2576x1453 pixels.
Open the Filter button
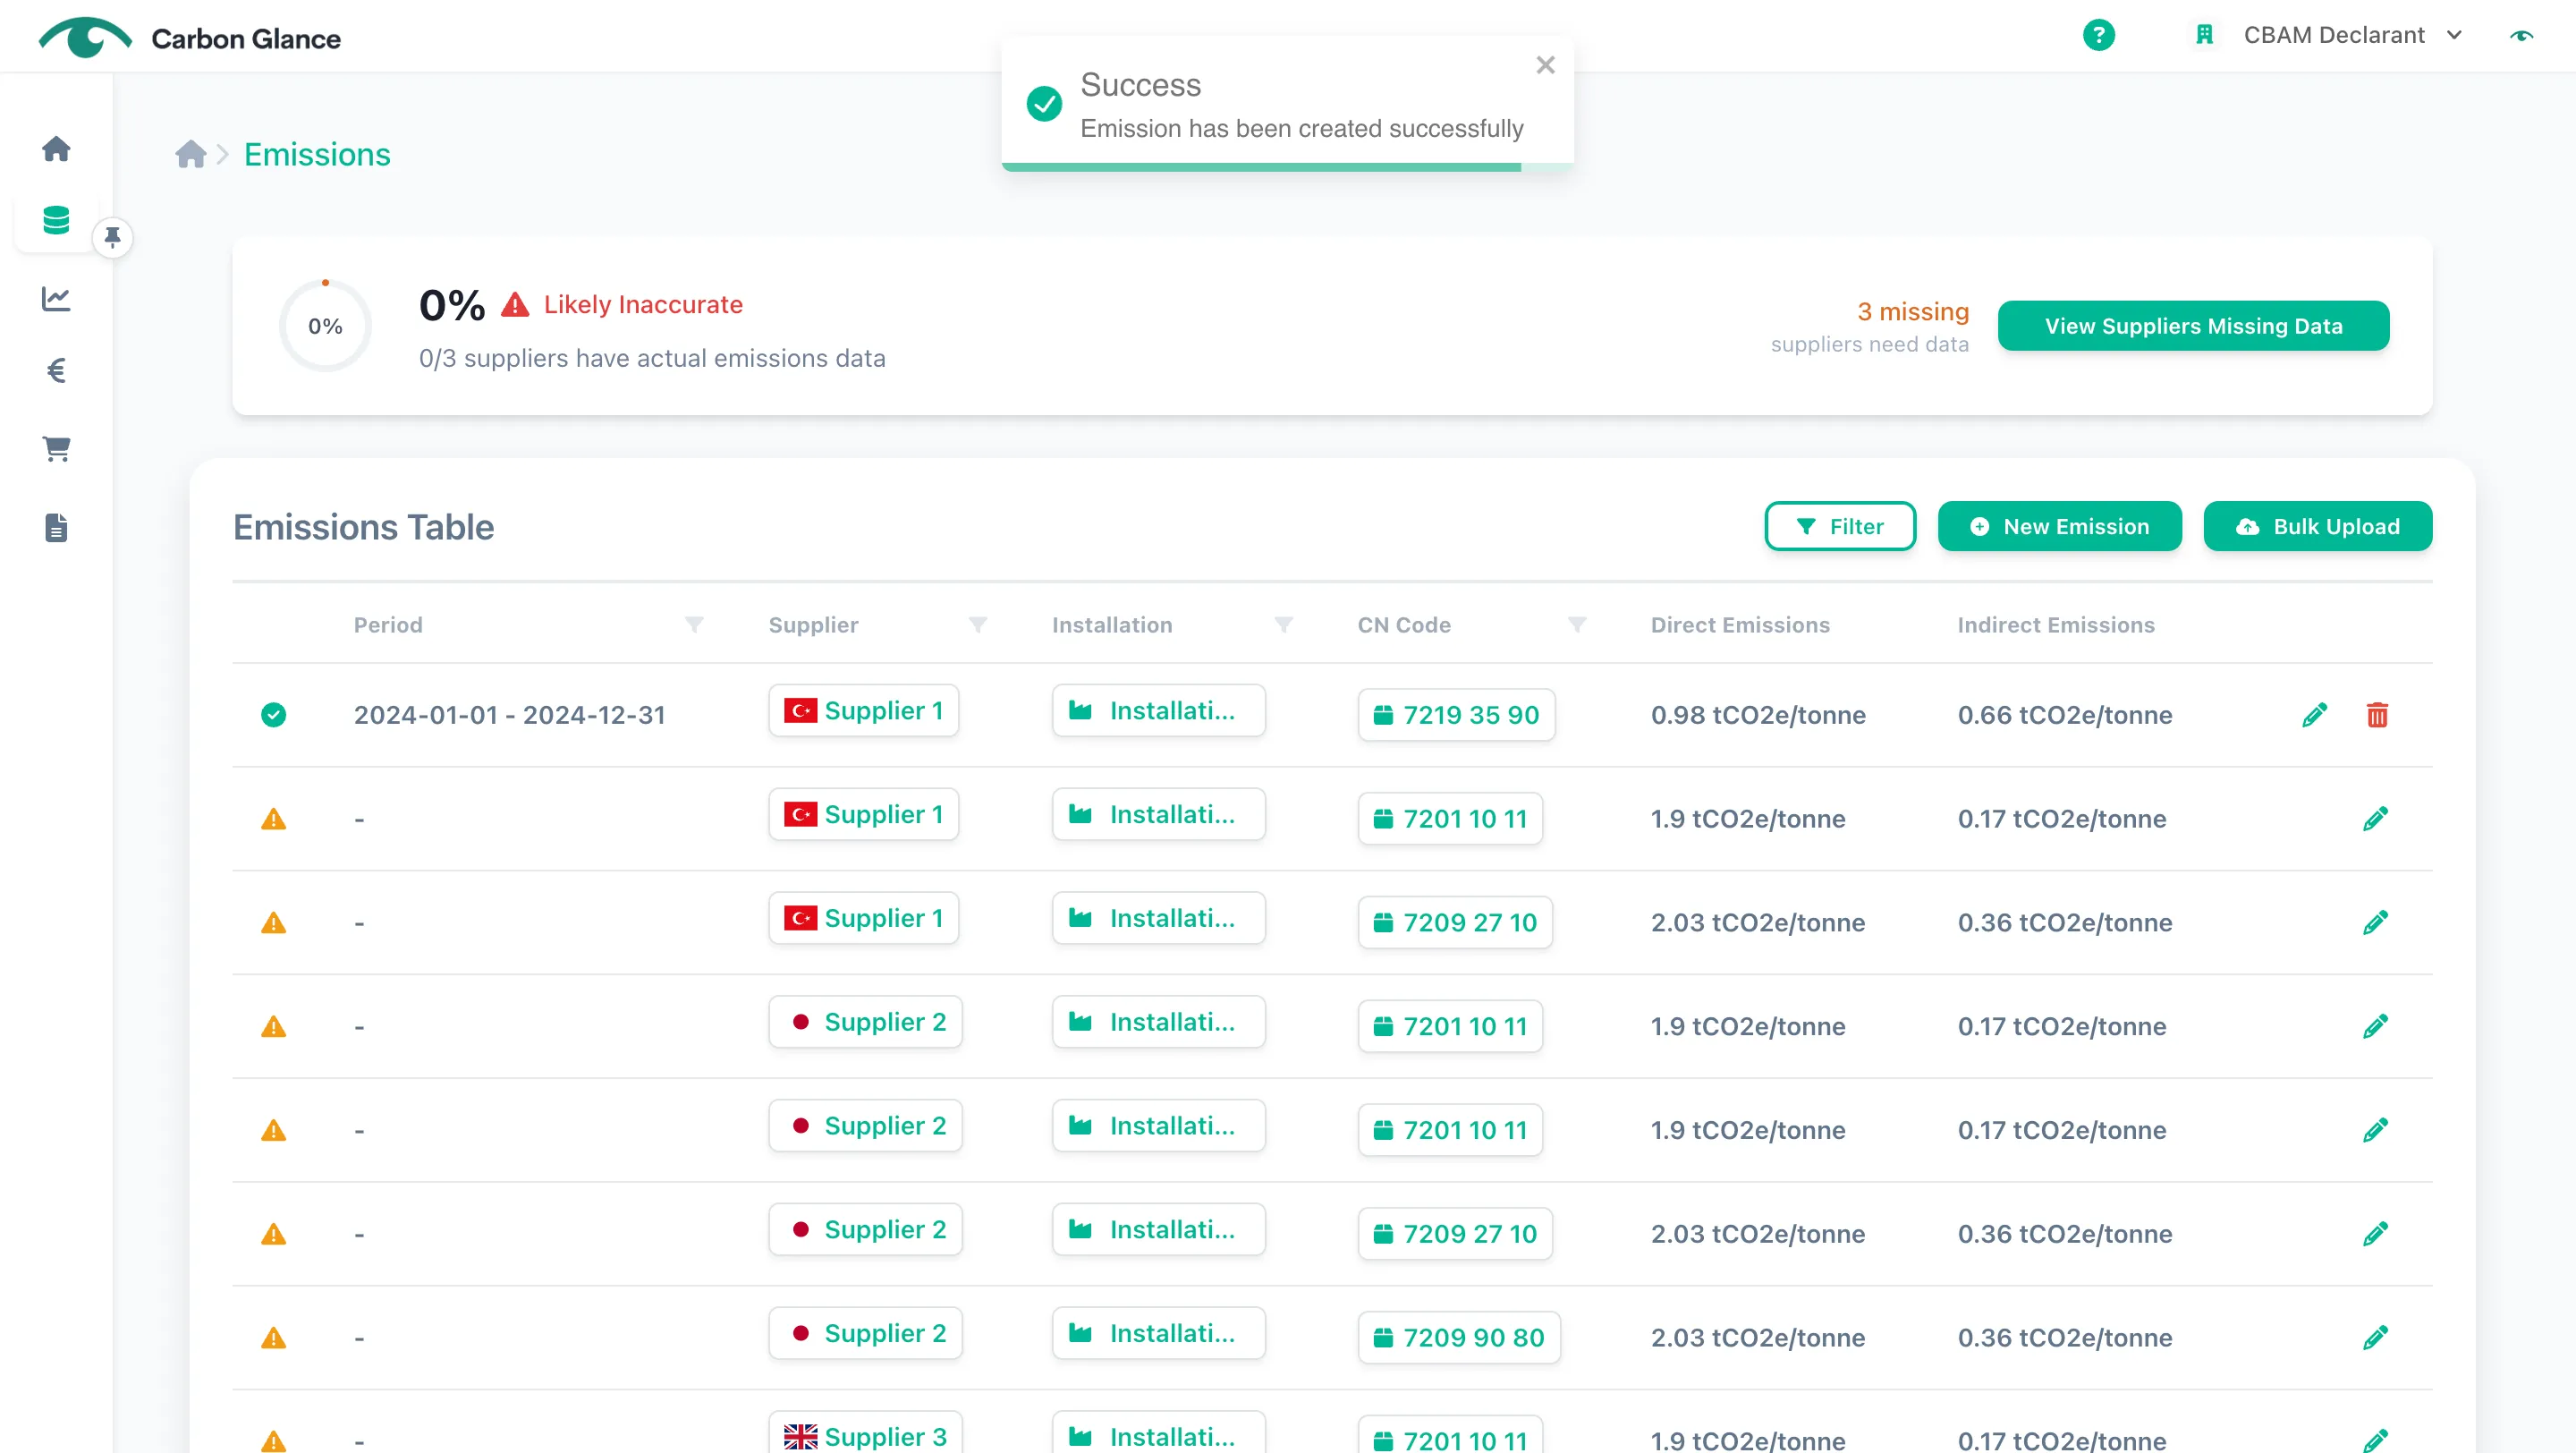(x=1840, y=526)
